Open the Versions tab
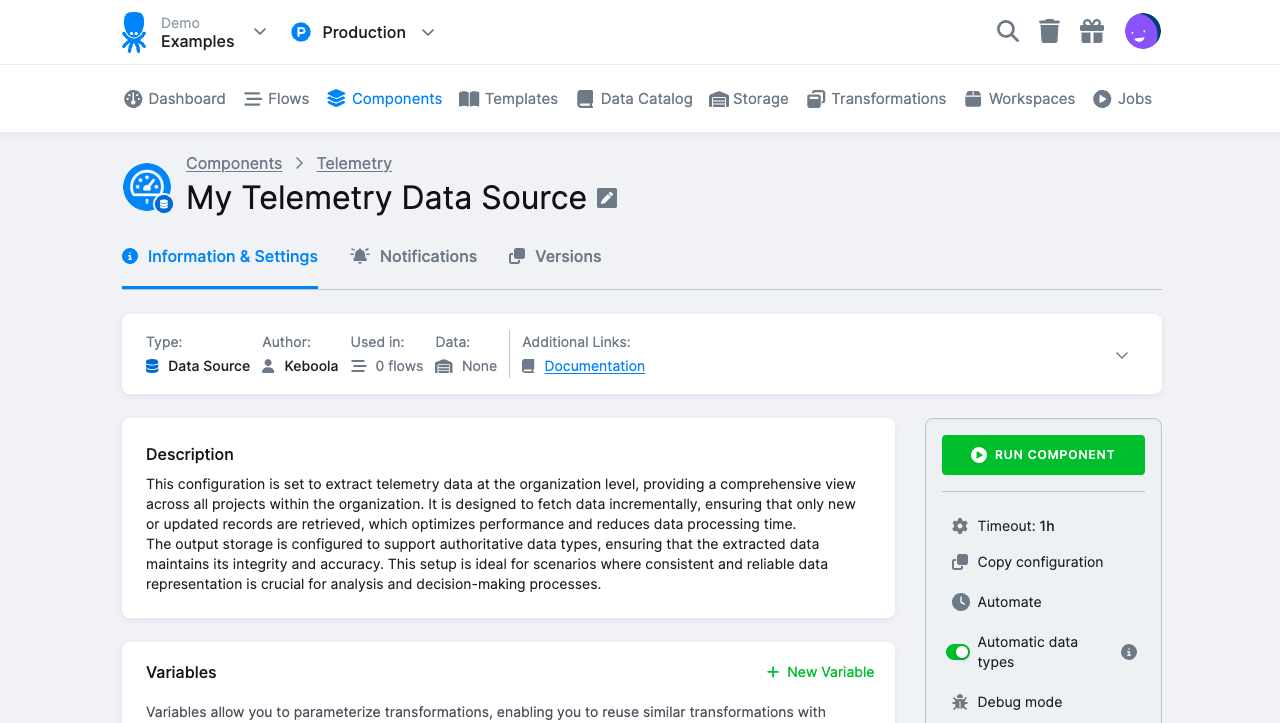The height and width of the screenshot is (723, 1280). click(x=555, y=256)
